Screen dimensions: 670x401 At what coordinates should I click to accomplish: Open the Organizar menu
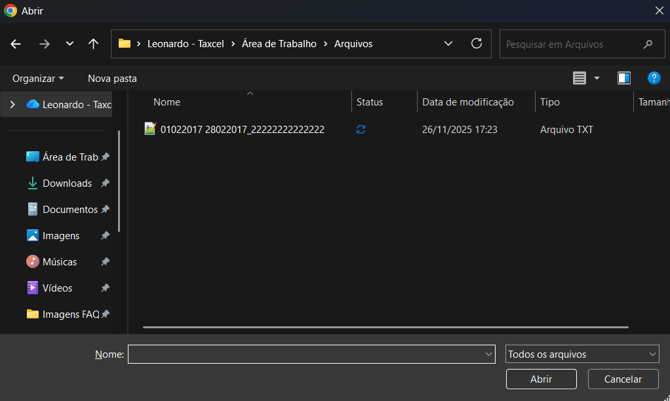coord(38,78)
